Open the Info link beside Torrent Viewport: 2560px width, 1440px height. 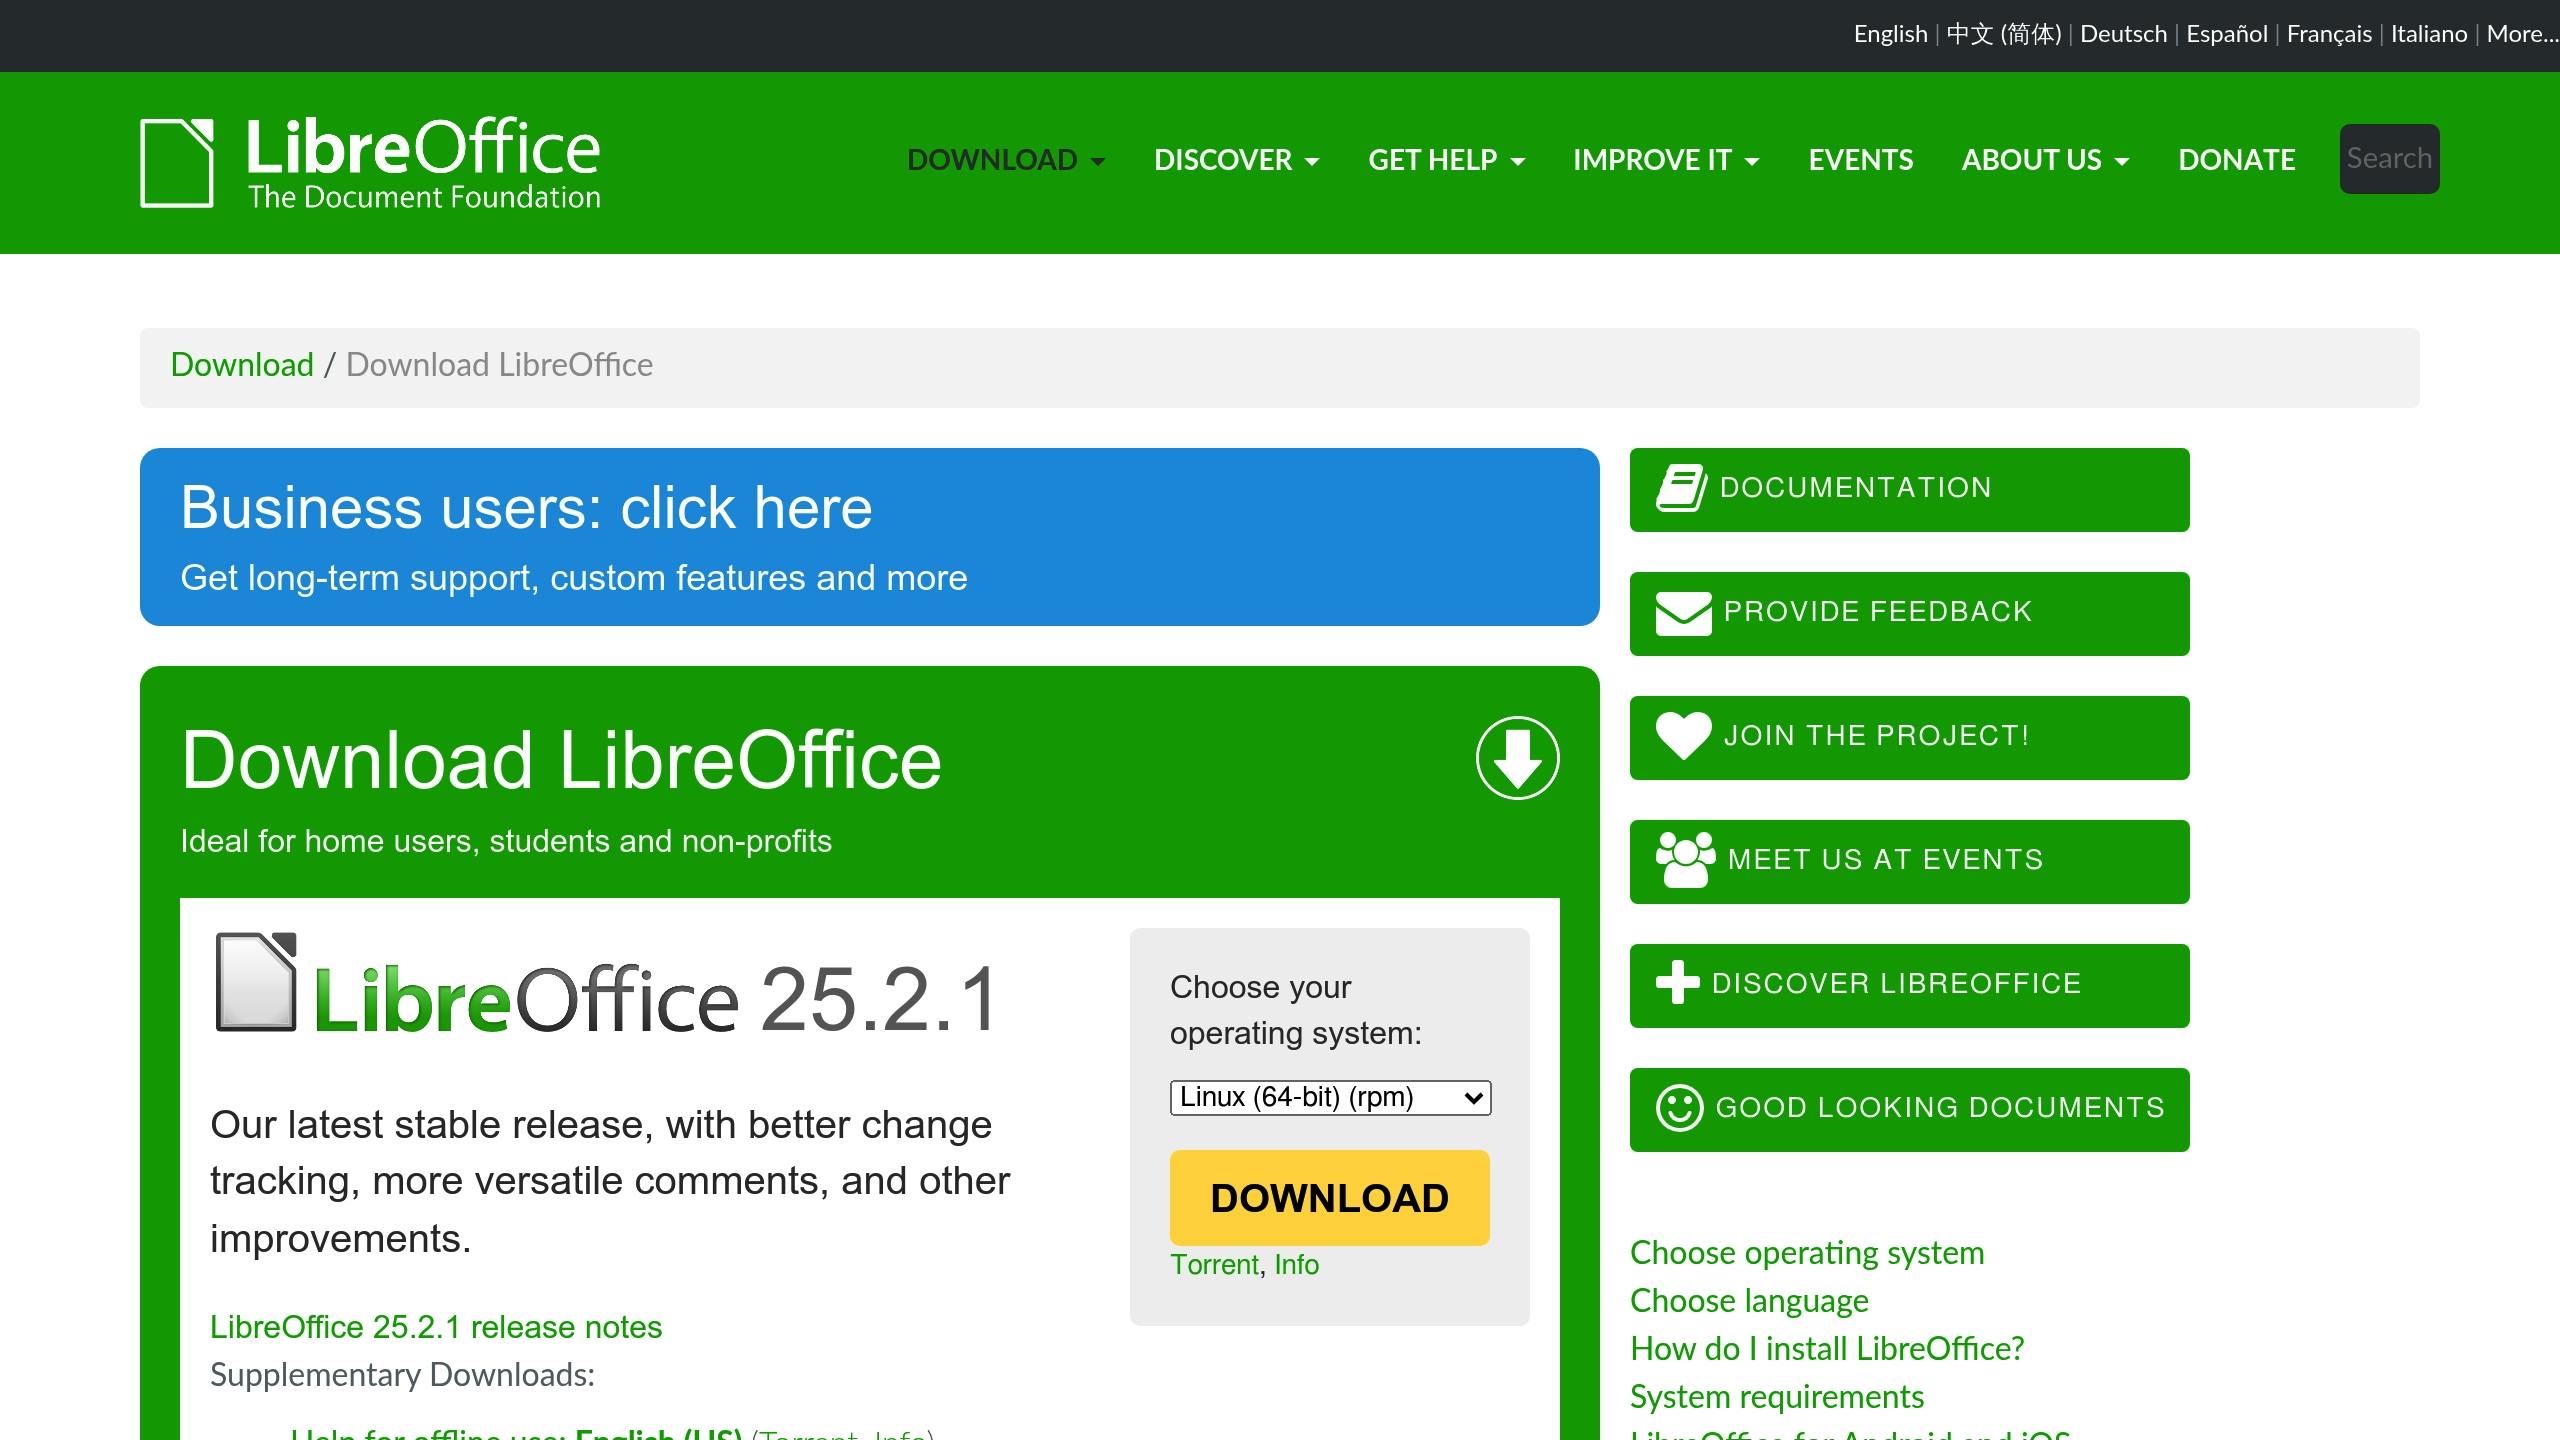(x=1297, y=1265)
